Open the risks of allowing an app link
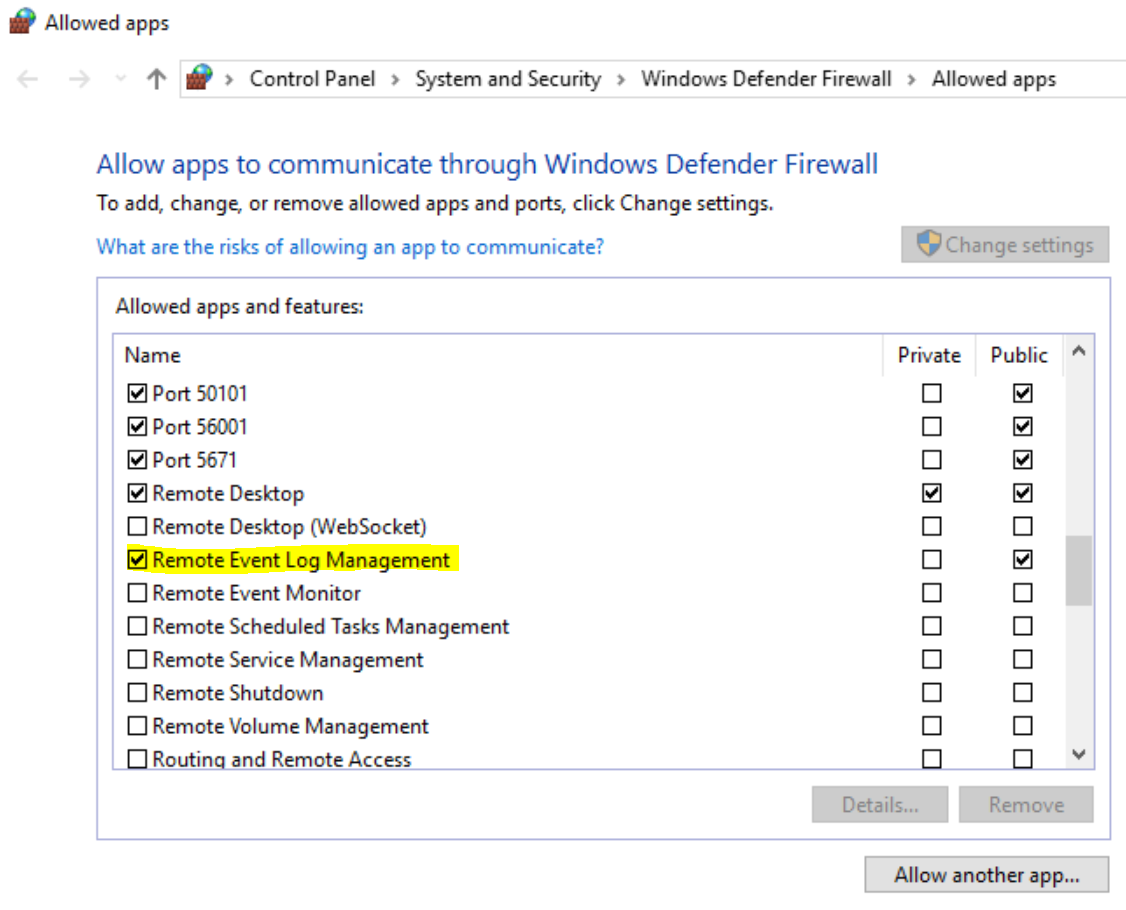The image size is (1126, 910). click(350, 246)
